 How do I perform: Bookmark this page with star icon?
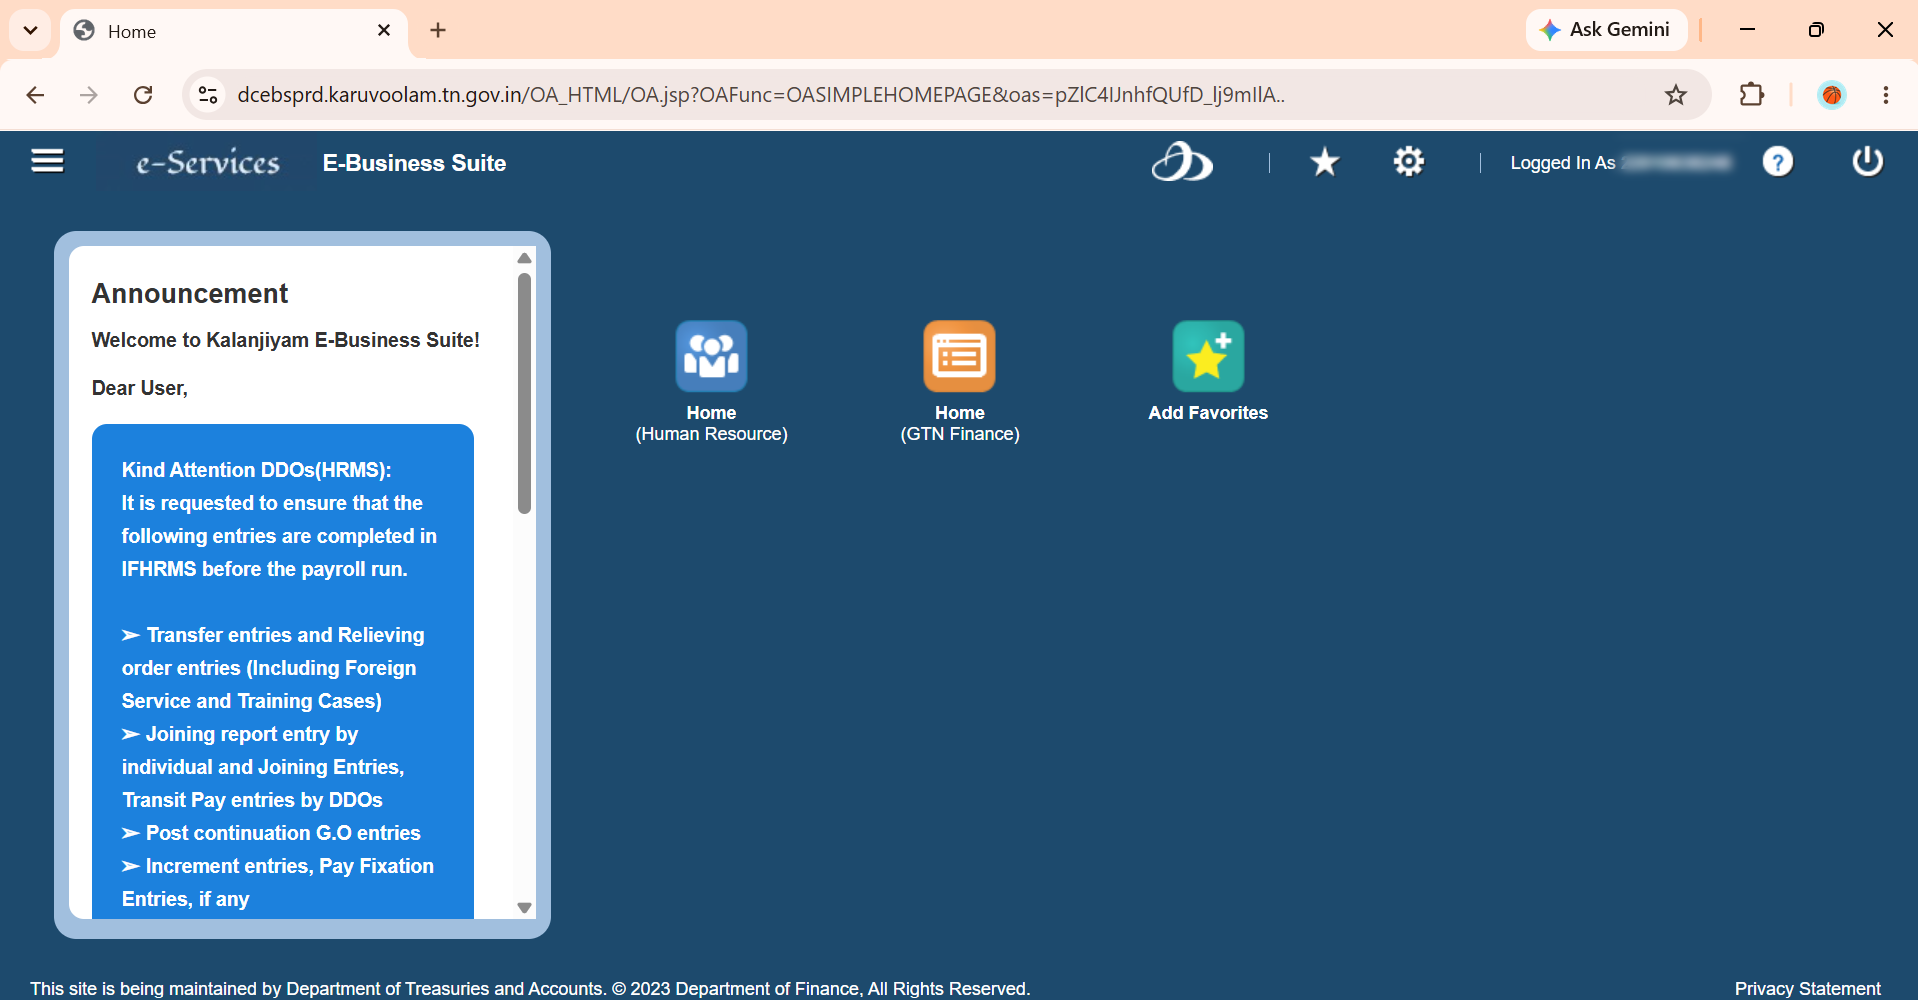(1676, 95)
